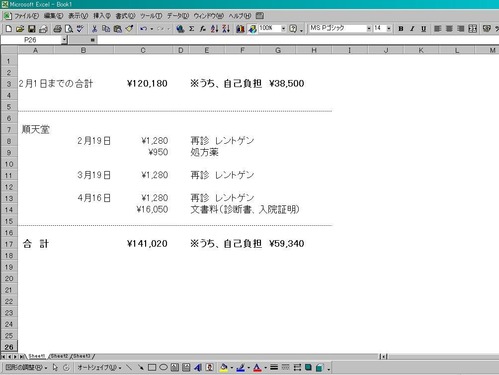Align text left in standard toolbar

pos(437,29)
